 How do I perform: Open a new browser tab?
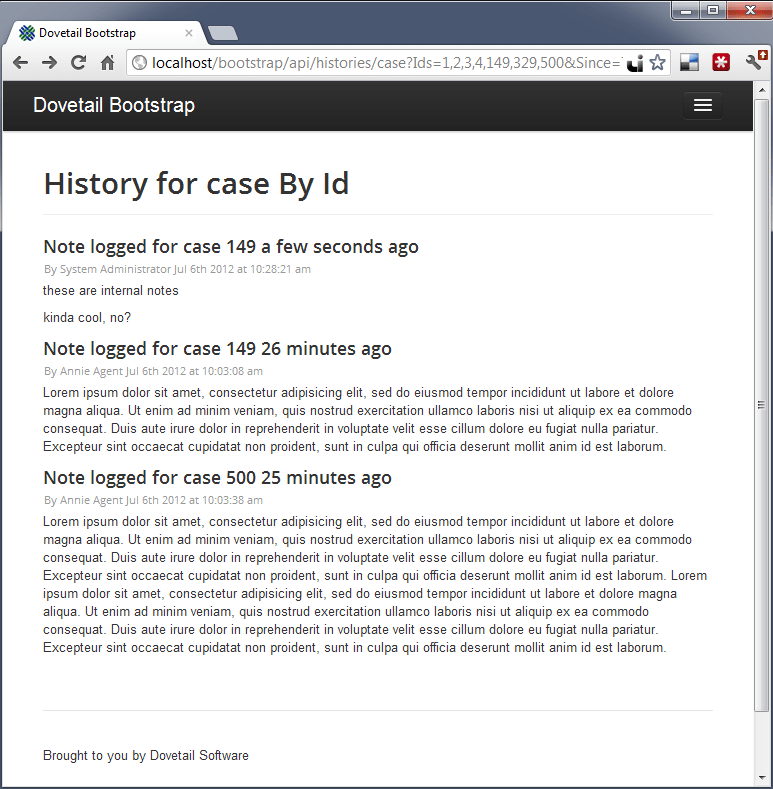tap(223, 33)
